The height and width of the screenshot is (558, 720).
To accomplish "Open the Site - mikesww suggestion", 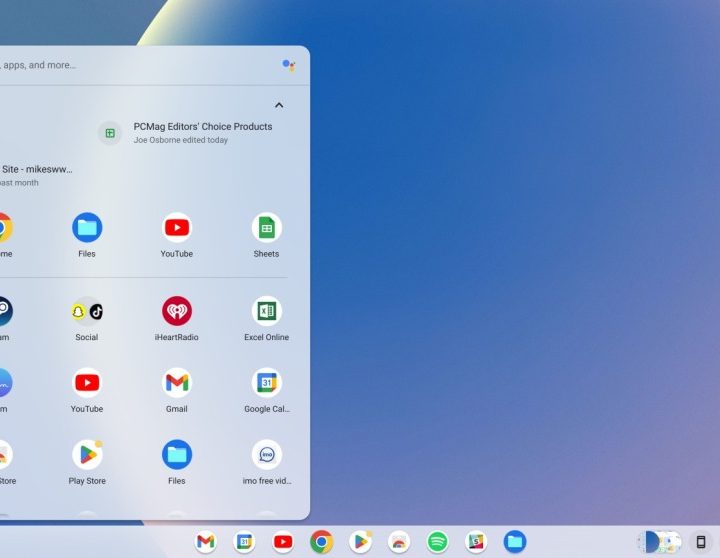I will [37, 175].
